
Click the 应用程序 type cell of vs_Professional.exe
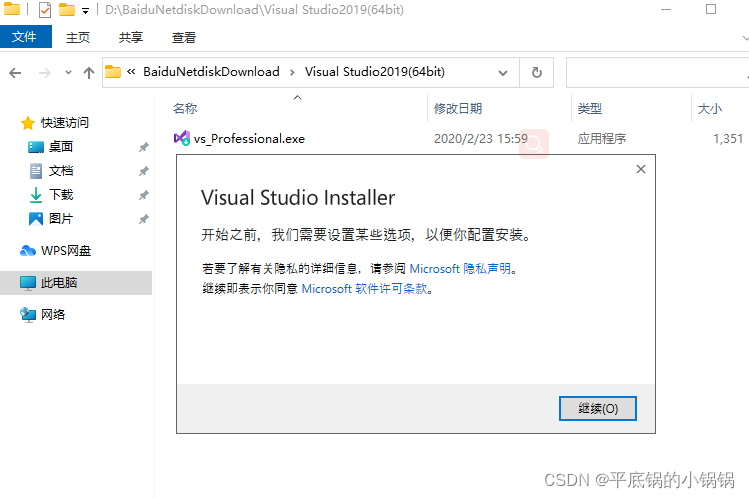tap(601, 138)
